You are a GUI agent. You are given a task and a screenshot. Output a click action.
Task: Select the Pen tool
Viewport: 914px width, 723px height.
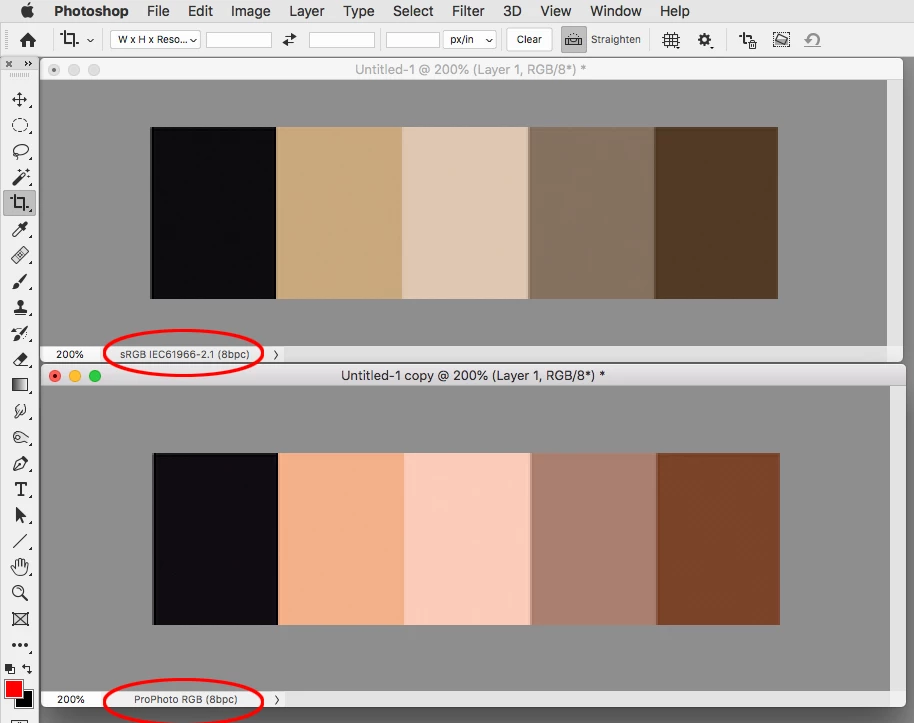point(20,464)
